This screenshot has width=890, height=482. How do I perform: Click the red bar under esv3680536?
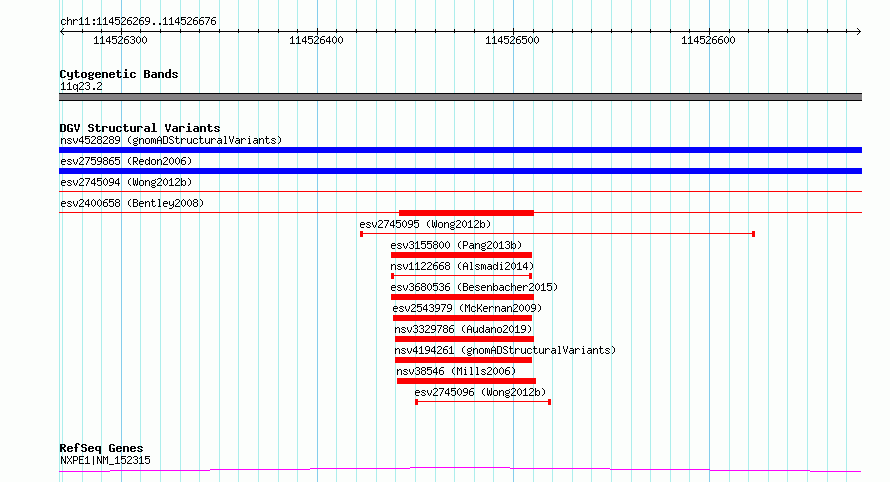pos(463,297)
